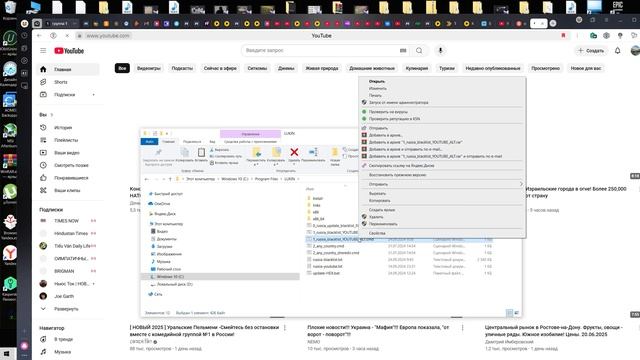Select OneDrive in Explorer navigation pane
Image resolution: width=640 pixels, height=360 pixels.
click(162, 204)
